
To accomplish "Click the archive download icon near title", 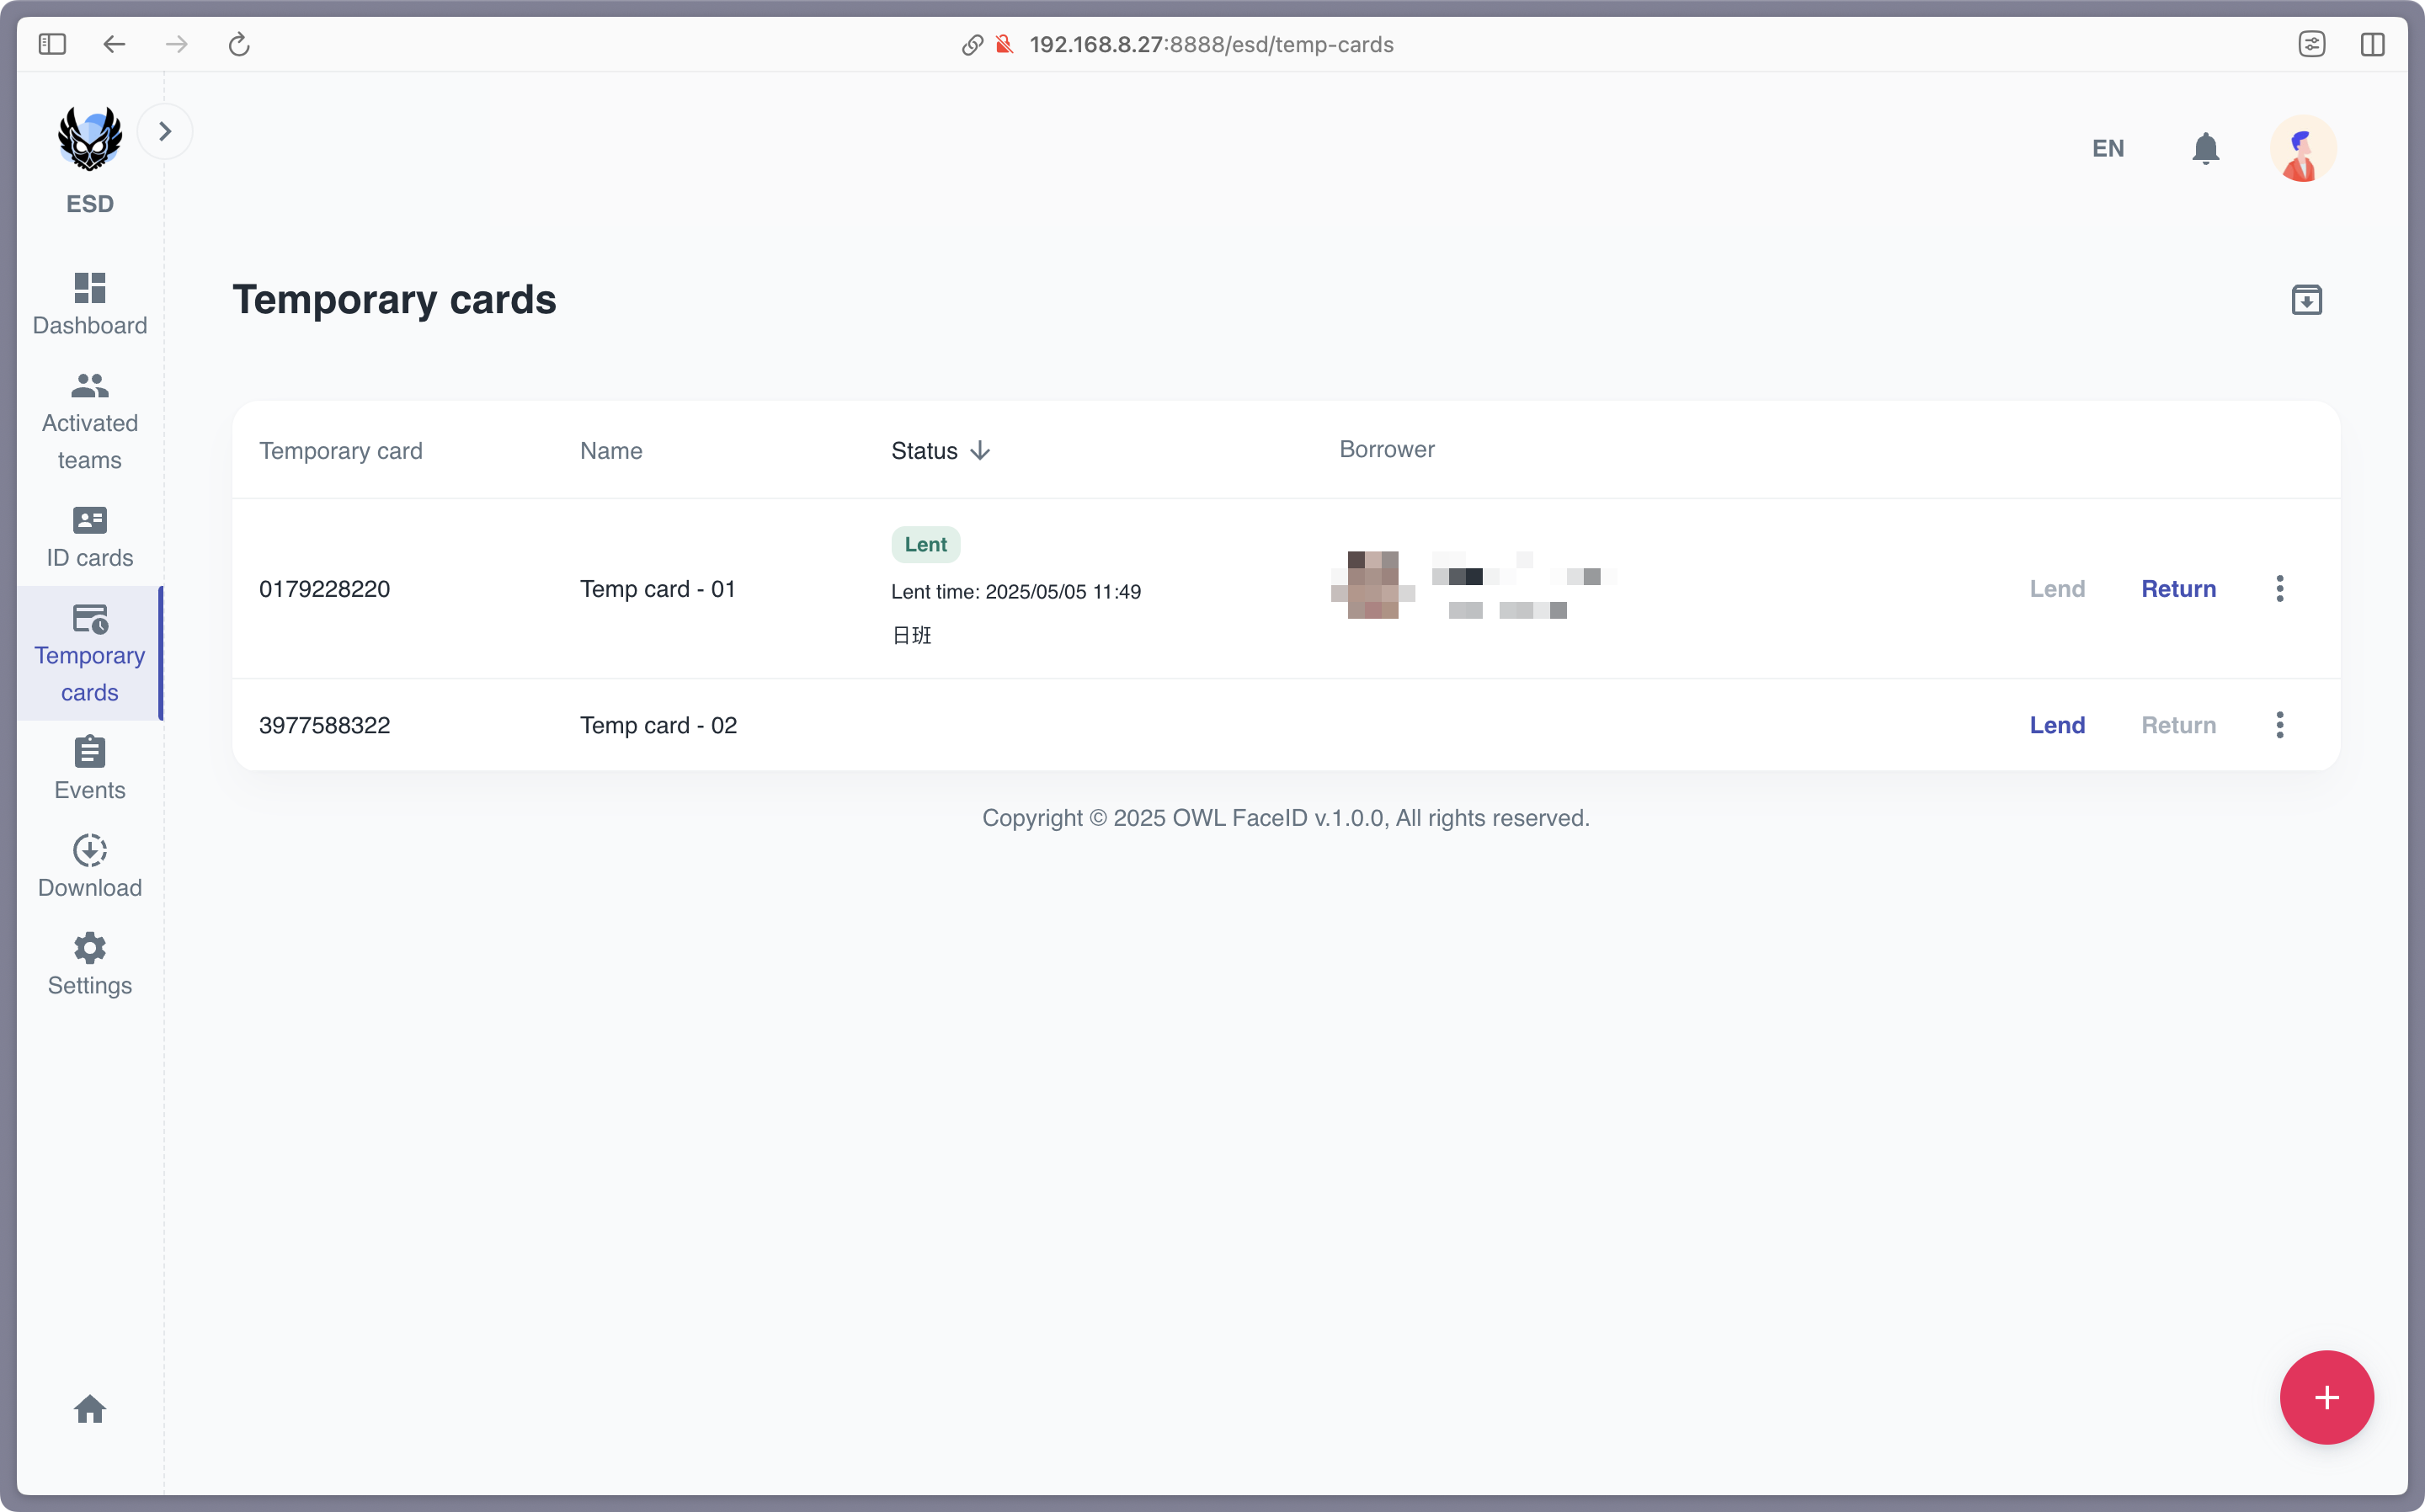I will pyautogui.click(x=2306, y=300).
